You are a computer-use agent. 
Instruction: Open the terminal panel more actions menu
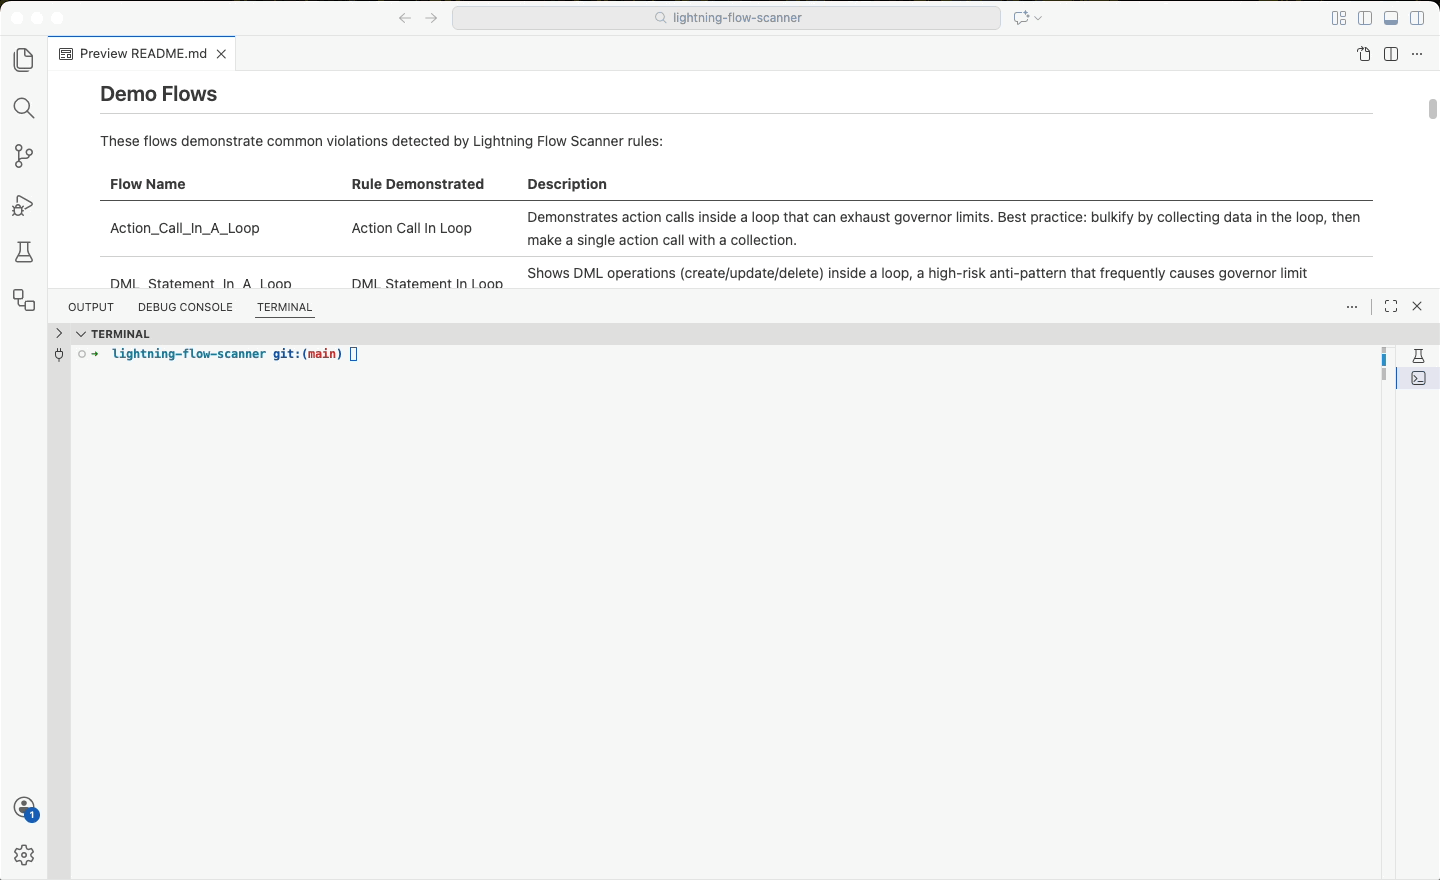click(1352, 306)
